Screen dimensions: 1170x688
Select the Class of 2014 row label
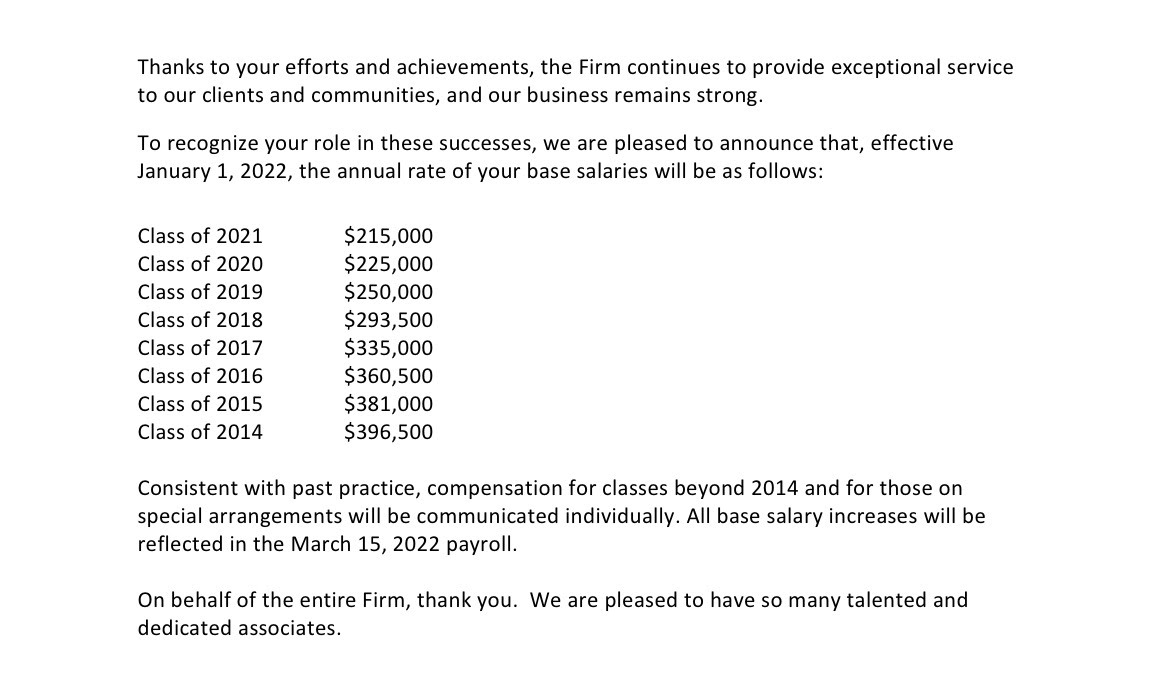click(x=200, y=432)
